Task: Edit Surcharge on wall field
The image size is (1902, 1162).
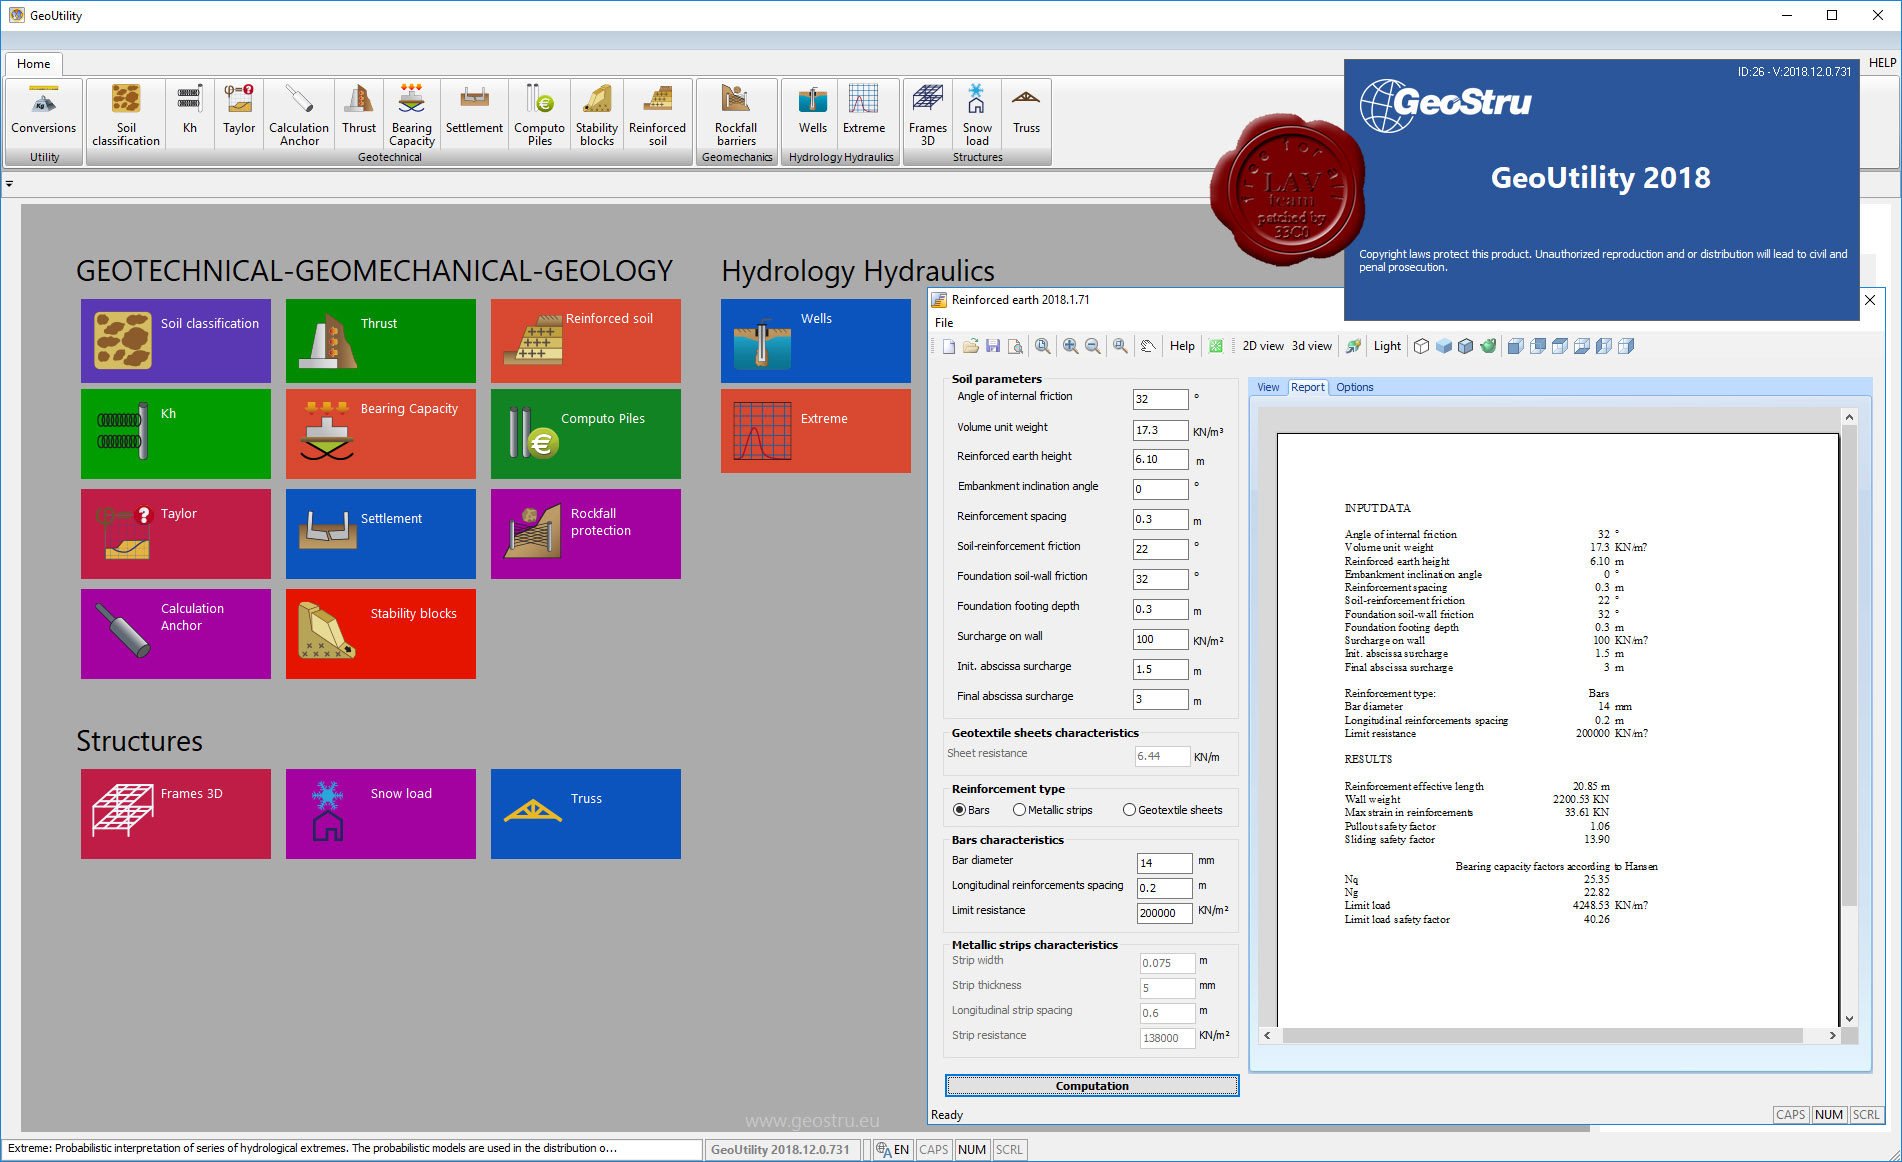Action: pyautogui.click(x=1160, y=639)
